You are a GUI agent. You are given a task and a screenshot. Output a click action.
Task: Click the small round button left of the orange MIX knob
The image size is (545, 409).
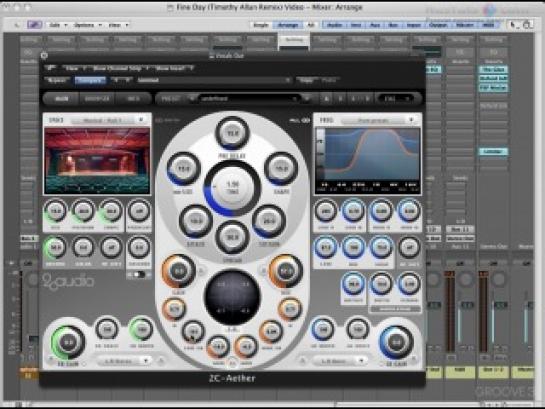(263, 270)
